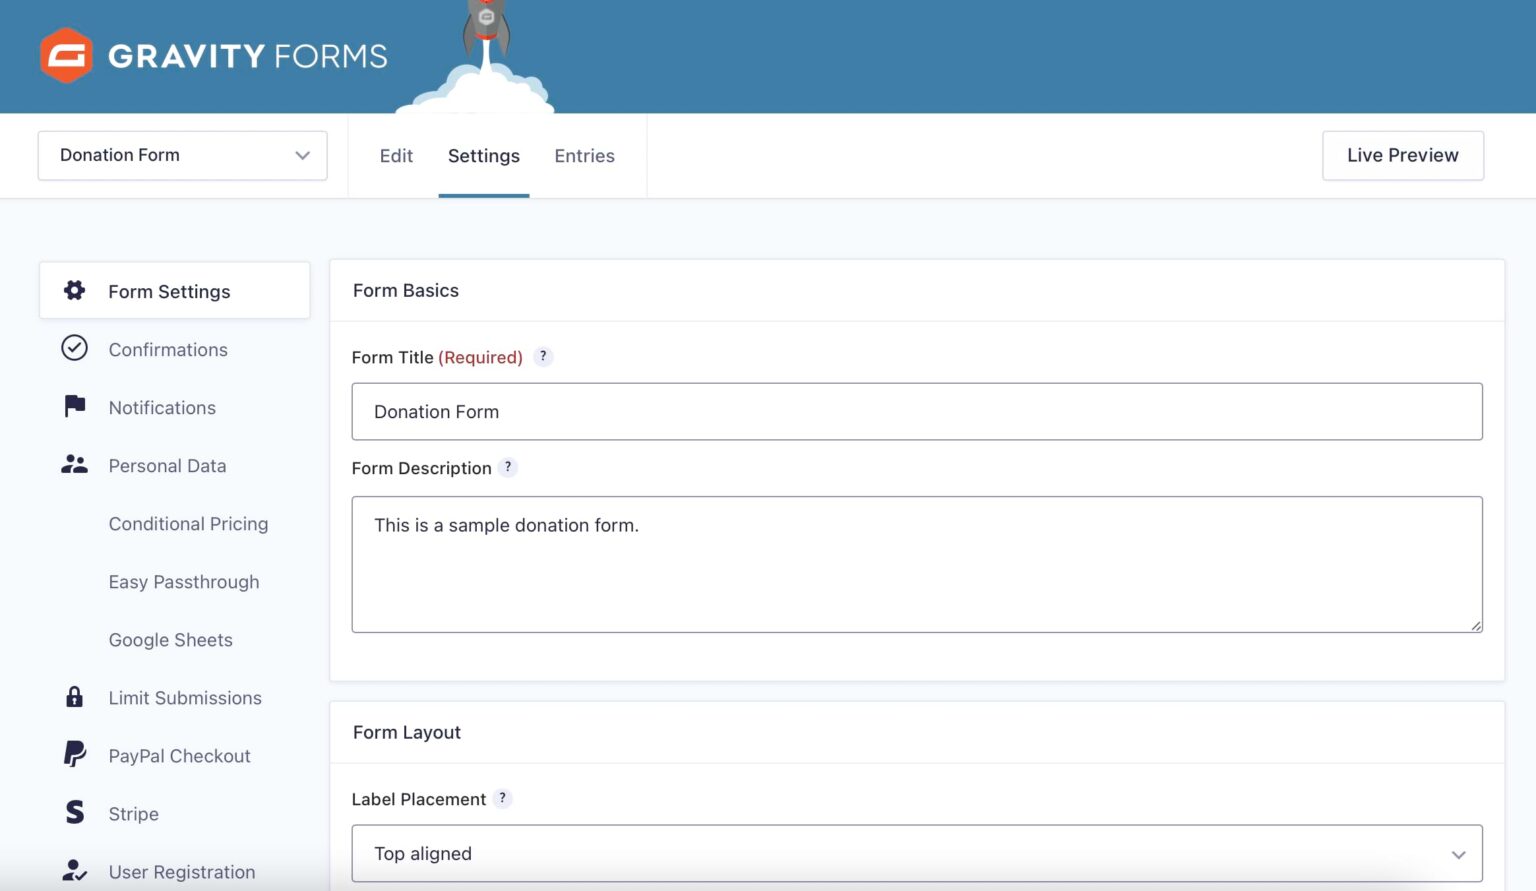Click the Stripe 'S' icon
Screen dimensions: 1536x891
[74, 813]
